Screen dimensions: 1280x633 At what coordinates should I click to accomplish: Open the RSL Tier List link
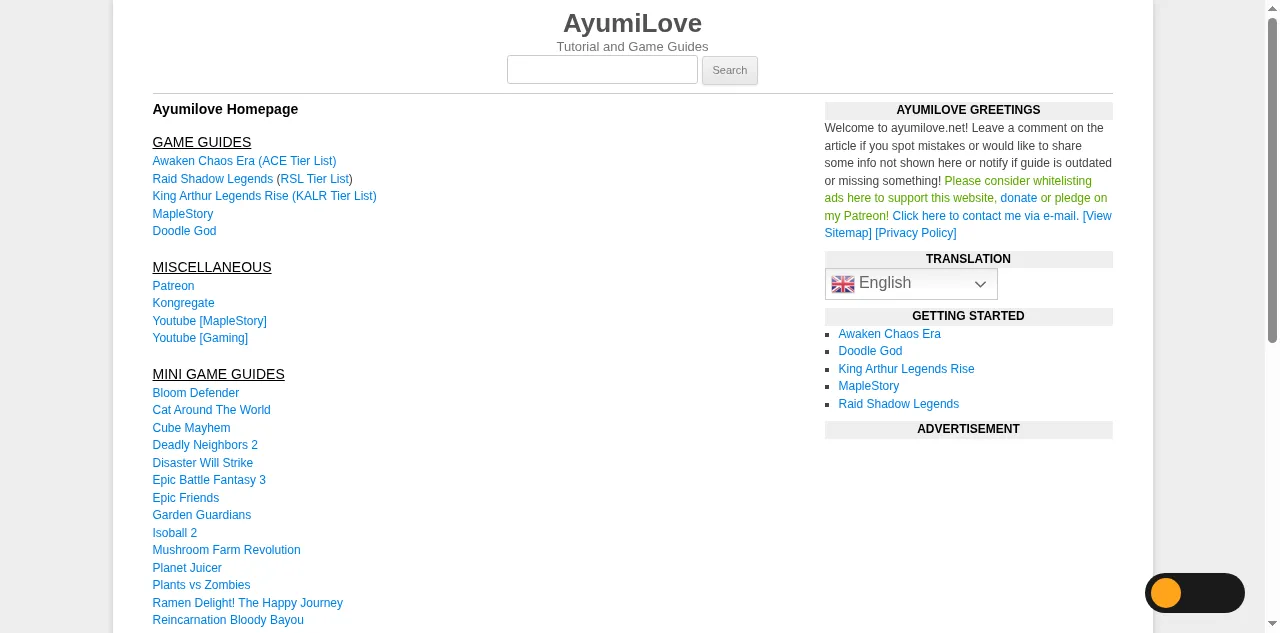314,179
